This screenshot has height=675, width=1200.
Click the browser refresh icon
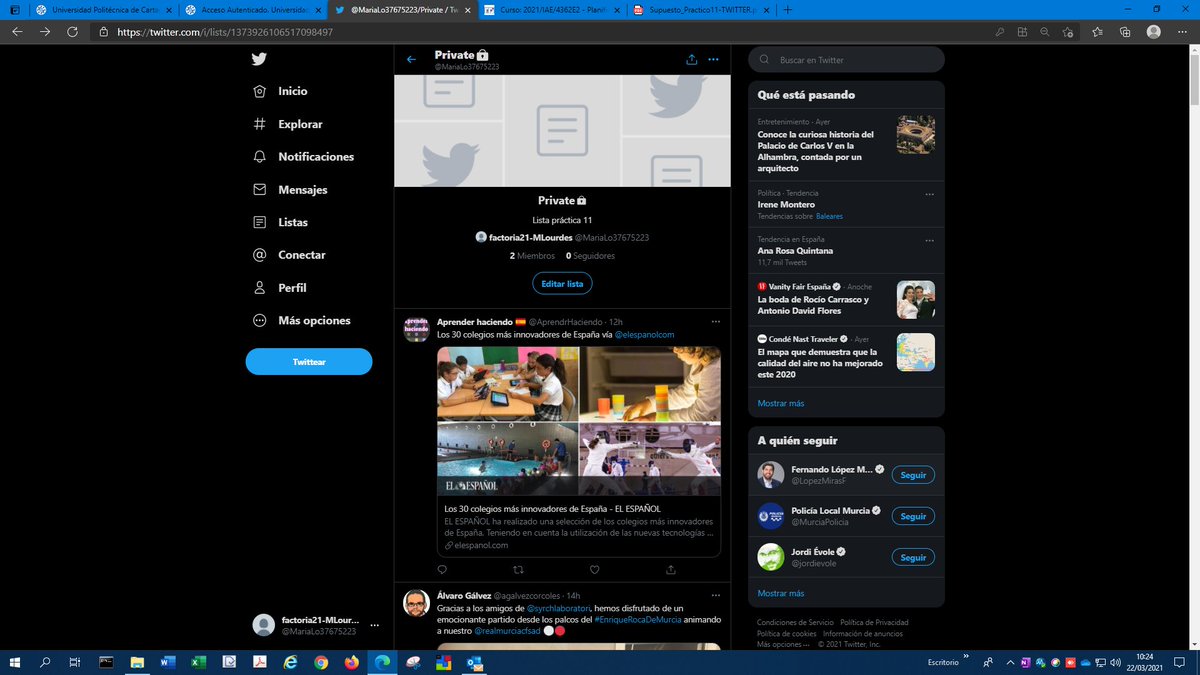(72, 32)
